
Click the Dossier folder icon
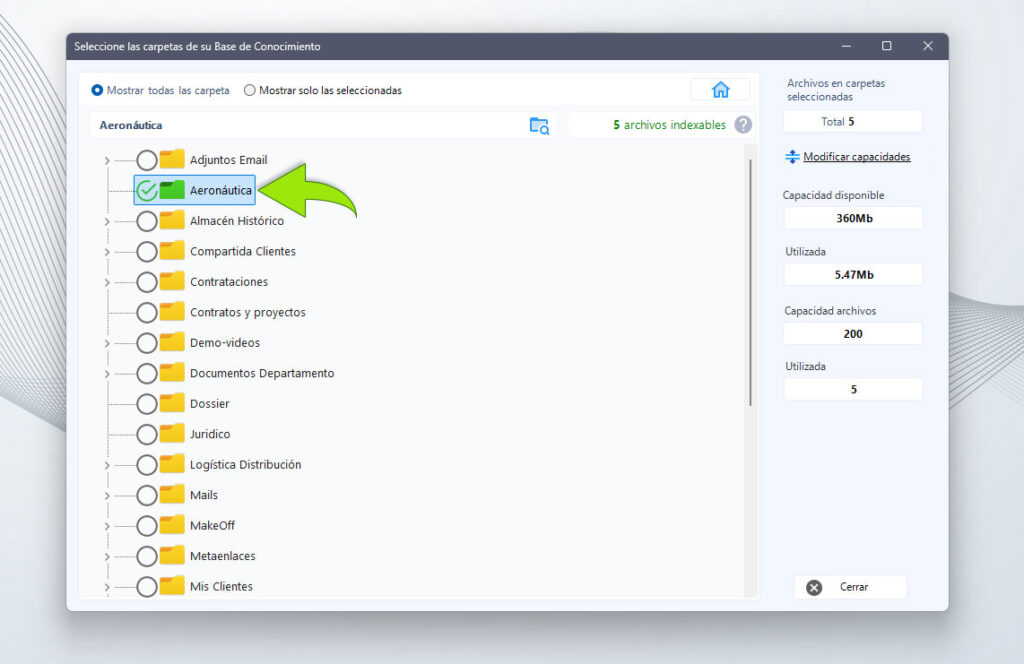pyautogui.click(x=173, y=404)
